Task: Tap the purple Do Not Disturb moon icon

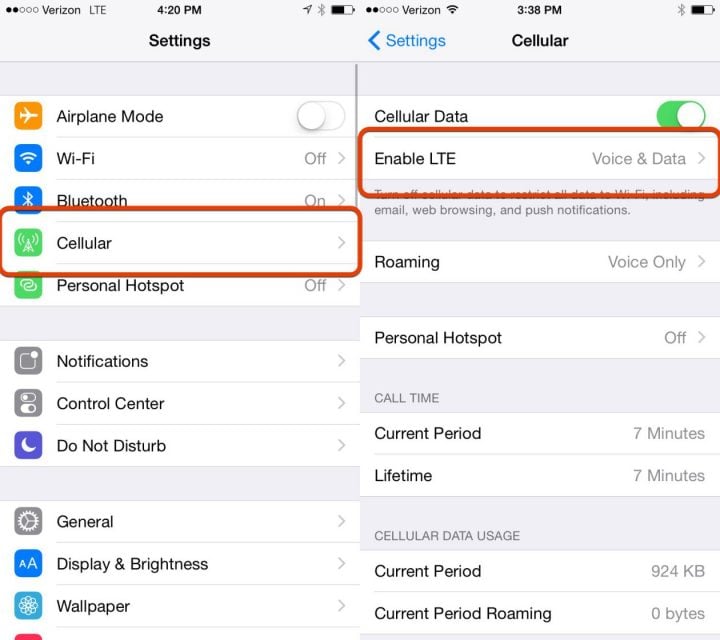Action: [28, 445]
